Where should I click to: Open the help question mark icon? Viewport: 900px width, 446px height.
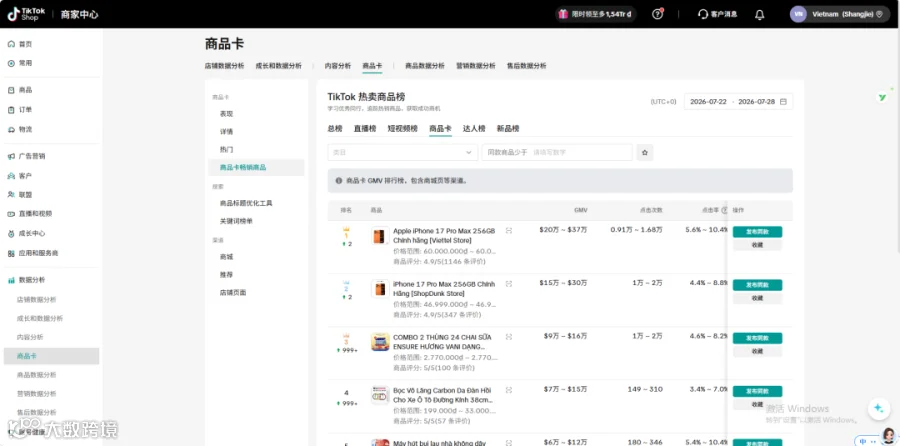pos(658,14)
